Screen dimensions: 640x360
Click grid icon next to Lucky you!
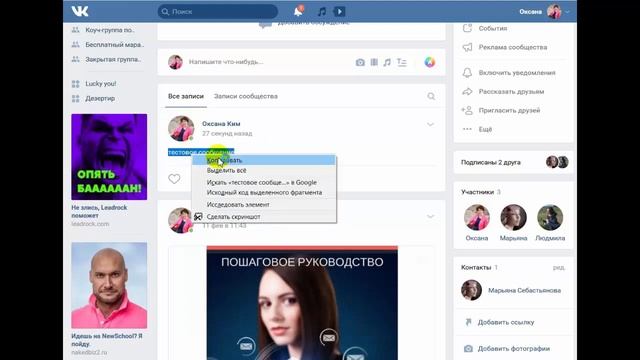[76, 84]
